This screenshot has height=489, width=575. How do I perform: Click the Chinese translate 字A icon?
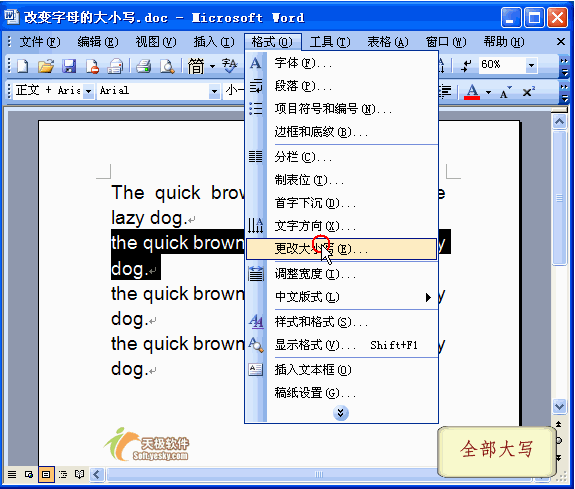coord(230,65)
